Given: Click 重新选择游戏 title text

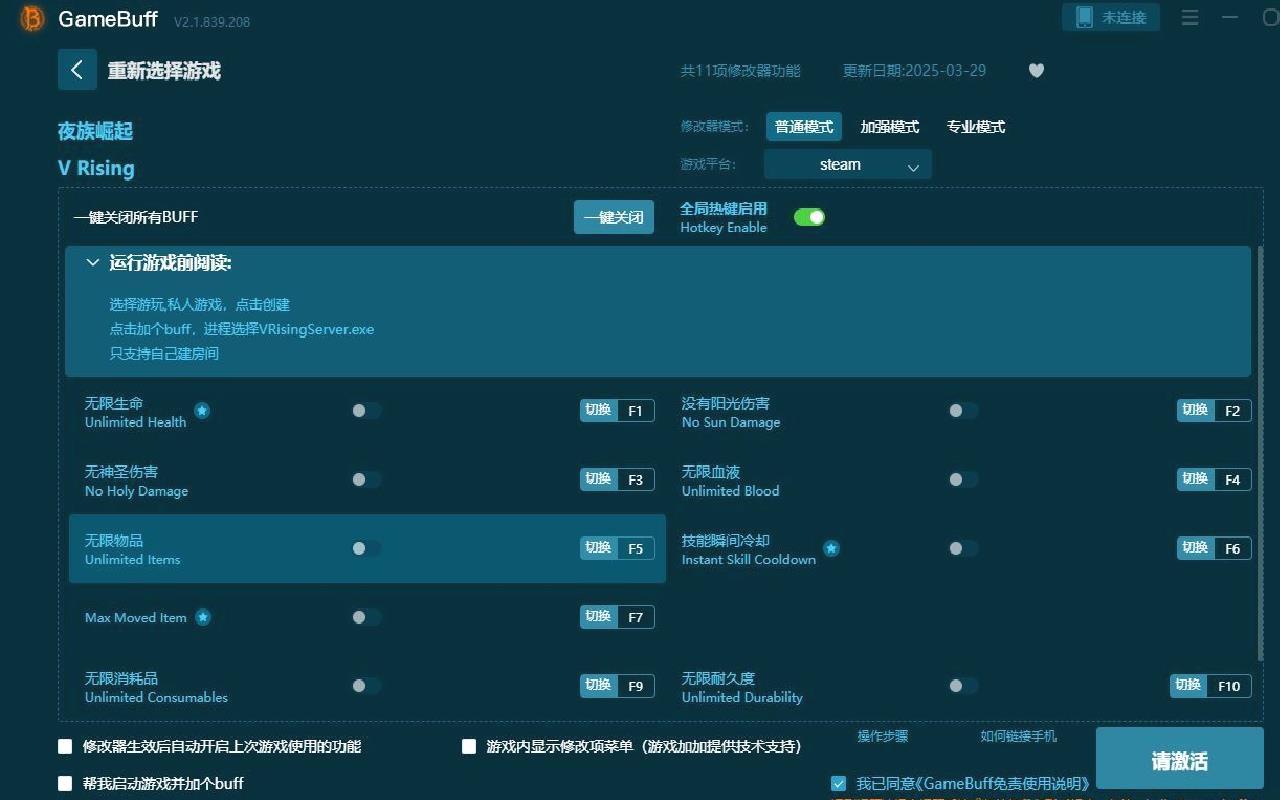Looking at the screenshot, I should [164, 71].
